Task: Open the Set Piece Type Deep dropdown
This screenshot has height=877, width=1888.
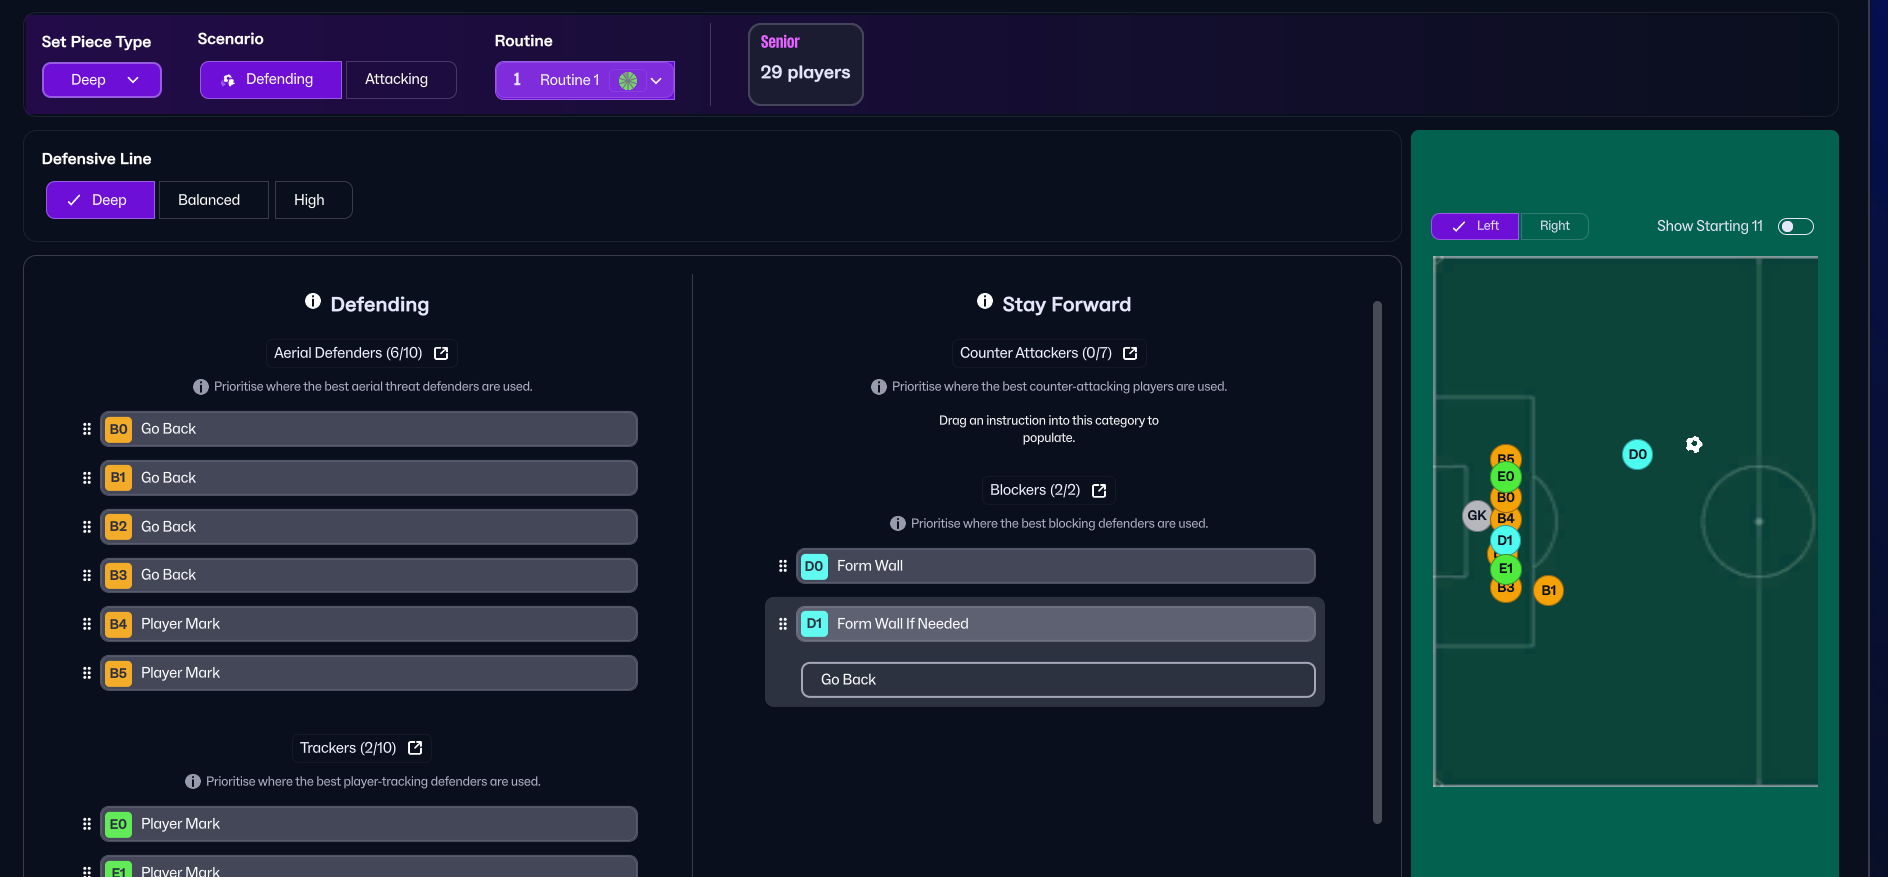Action: click(102, 80)
